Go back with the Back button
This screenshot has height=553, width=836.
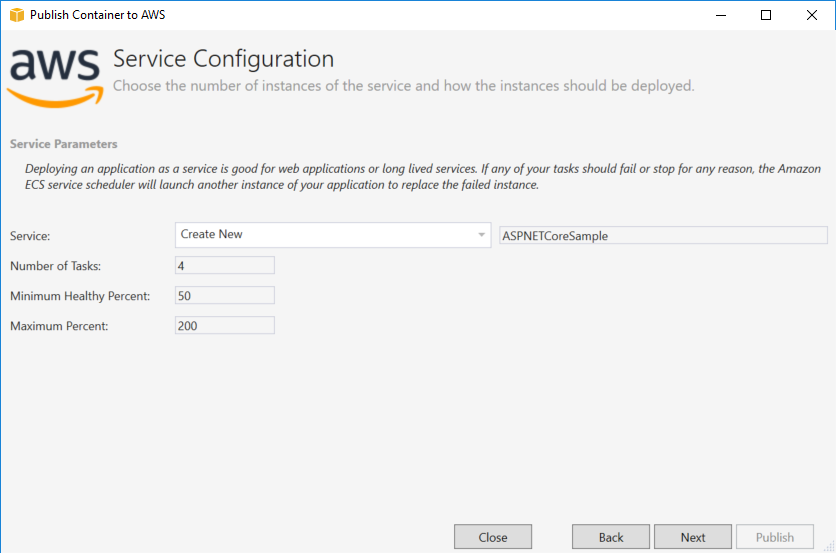pos(611,537)
